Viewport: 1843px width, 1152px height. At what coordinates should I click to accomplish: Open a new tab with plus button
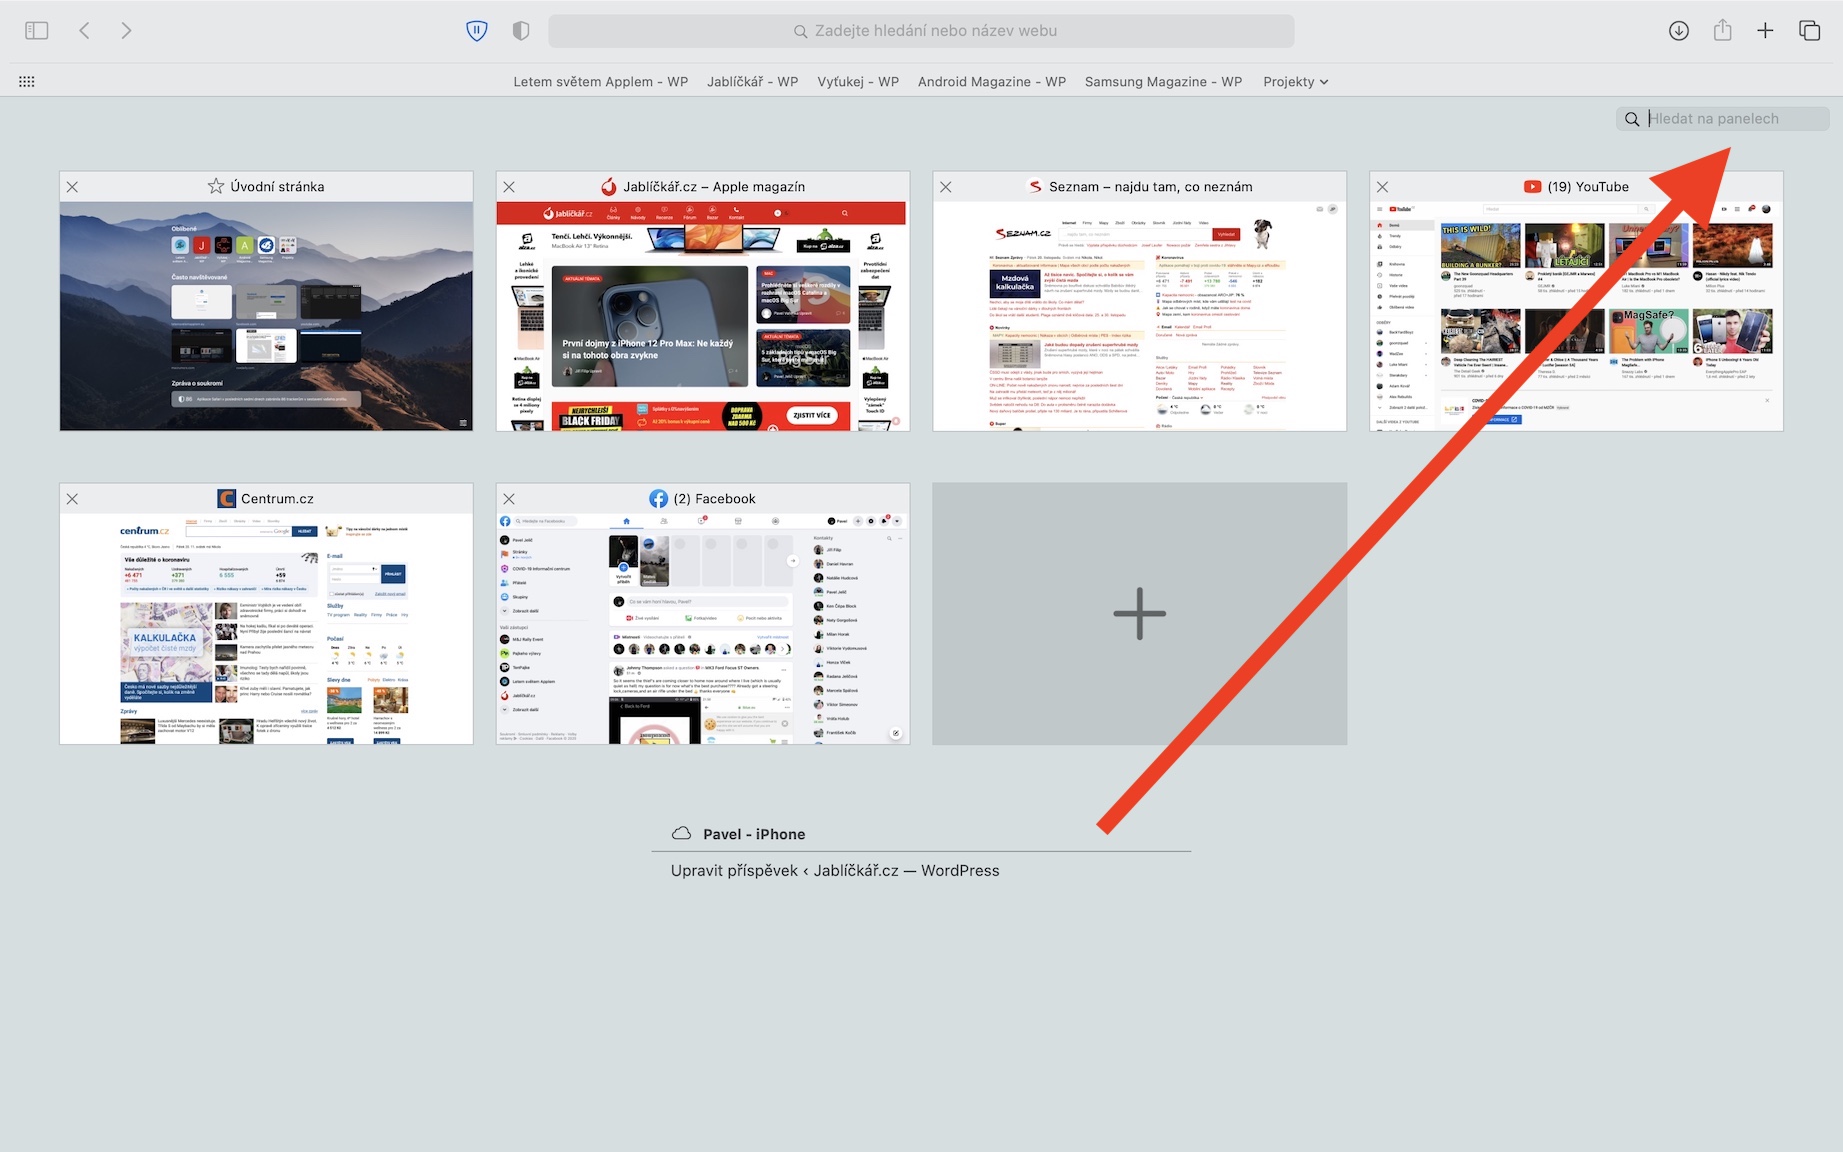1765,31
